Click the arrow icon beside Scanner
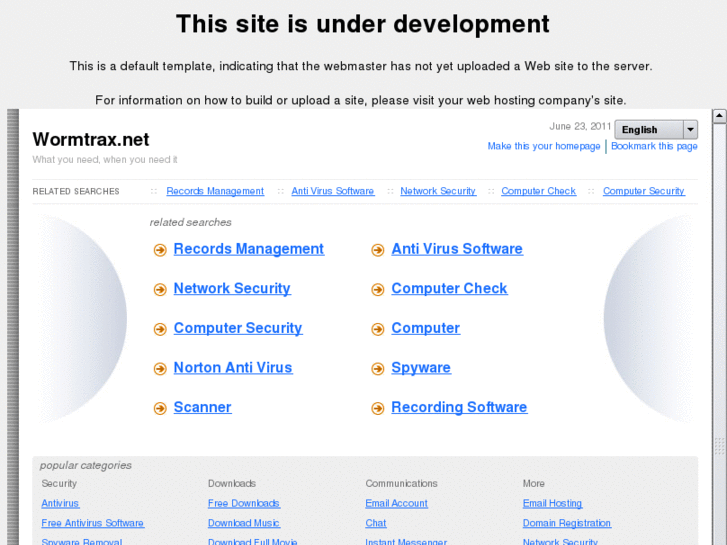This screenshot has height=545, width=727. pos(160,408)
